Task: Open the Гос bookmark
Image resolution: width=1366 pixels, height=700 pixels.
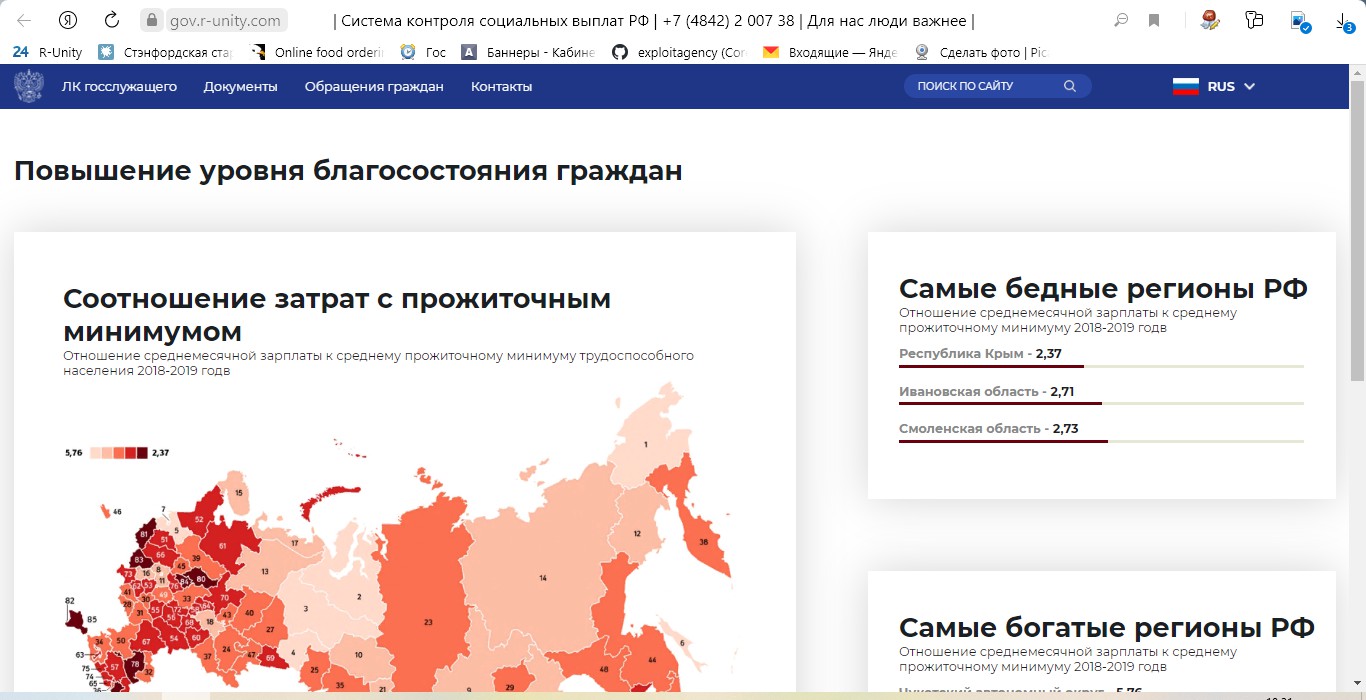Action: click(423, 52)
